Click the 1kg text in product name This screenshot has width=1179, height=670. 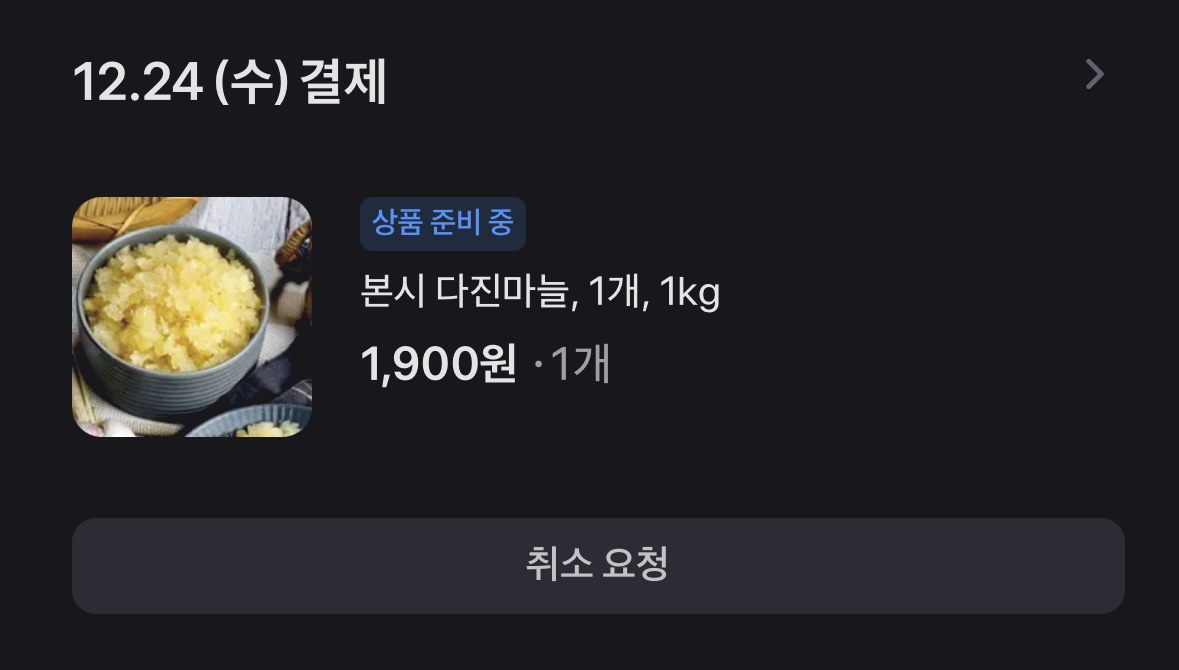690,292
